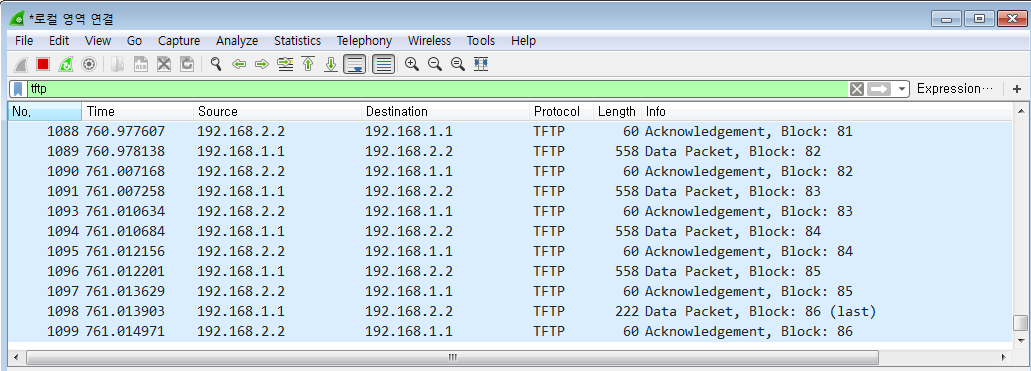The image size is (1031, 371).
Task: Click the Close capture file icon
Action: [x=164, y=64]
